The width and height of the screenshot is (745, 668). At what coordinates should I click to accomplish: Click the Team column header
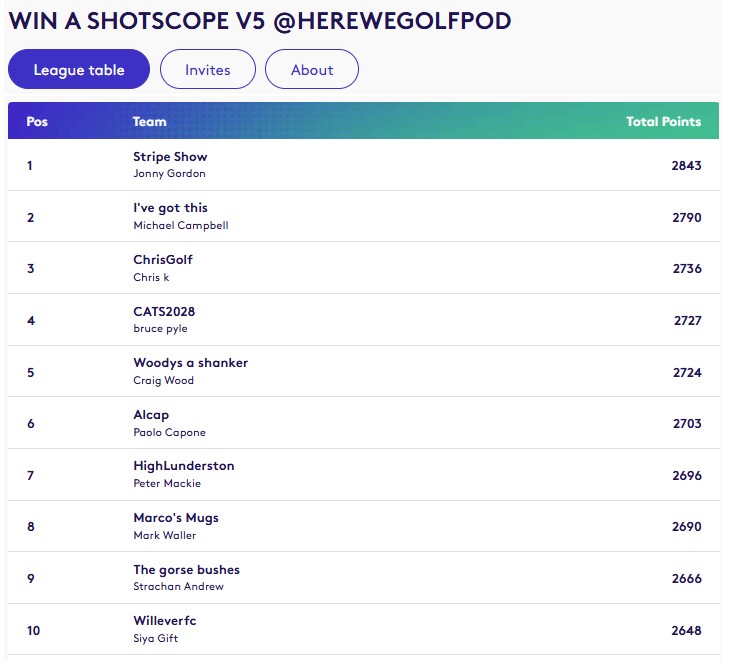[x=150, y=122]
